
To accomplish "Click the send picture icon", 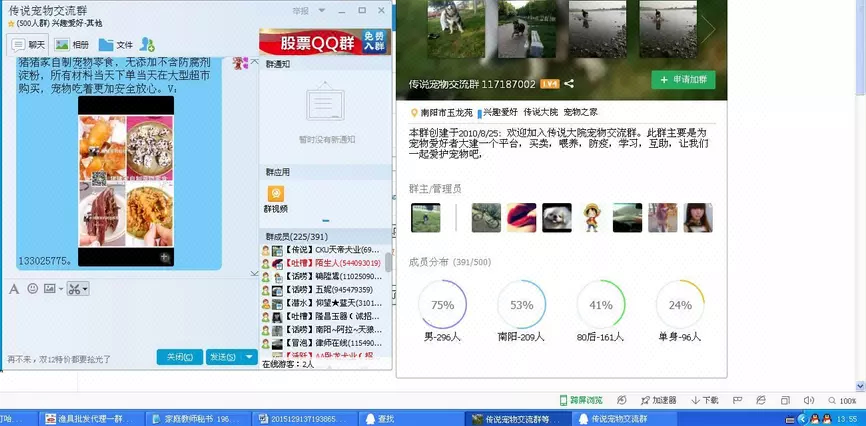I will 50,288.
